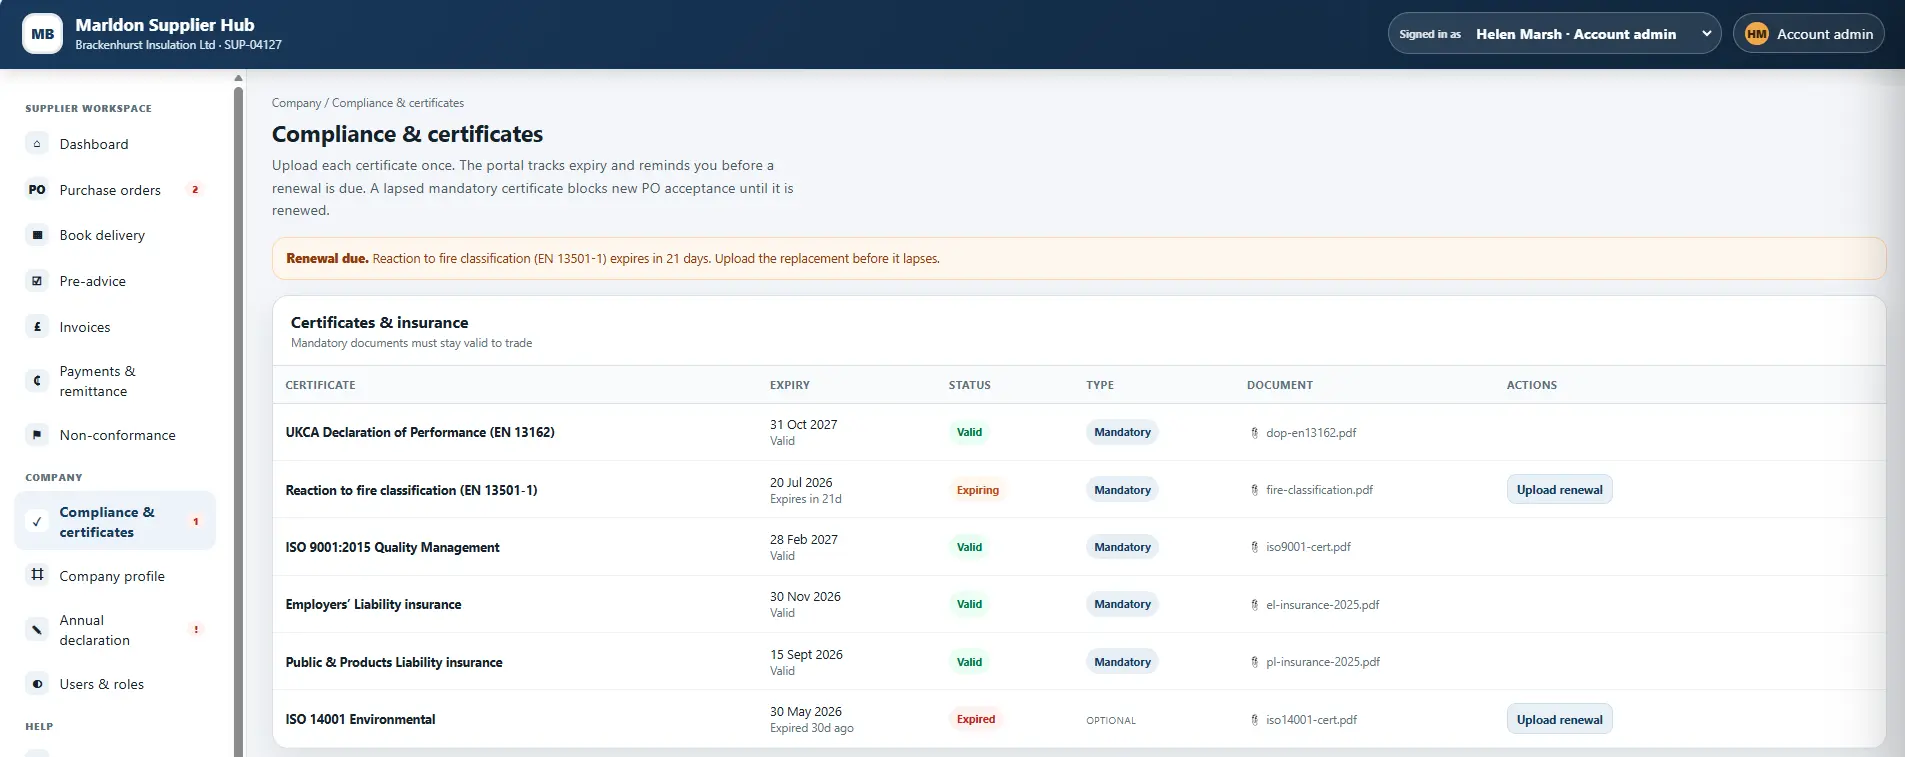
Task: Click the Non-conformance flag icon
Action: 37,435
